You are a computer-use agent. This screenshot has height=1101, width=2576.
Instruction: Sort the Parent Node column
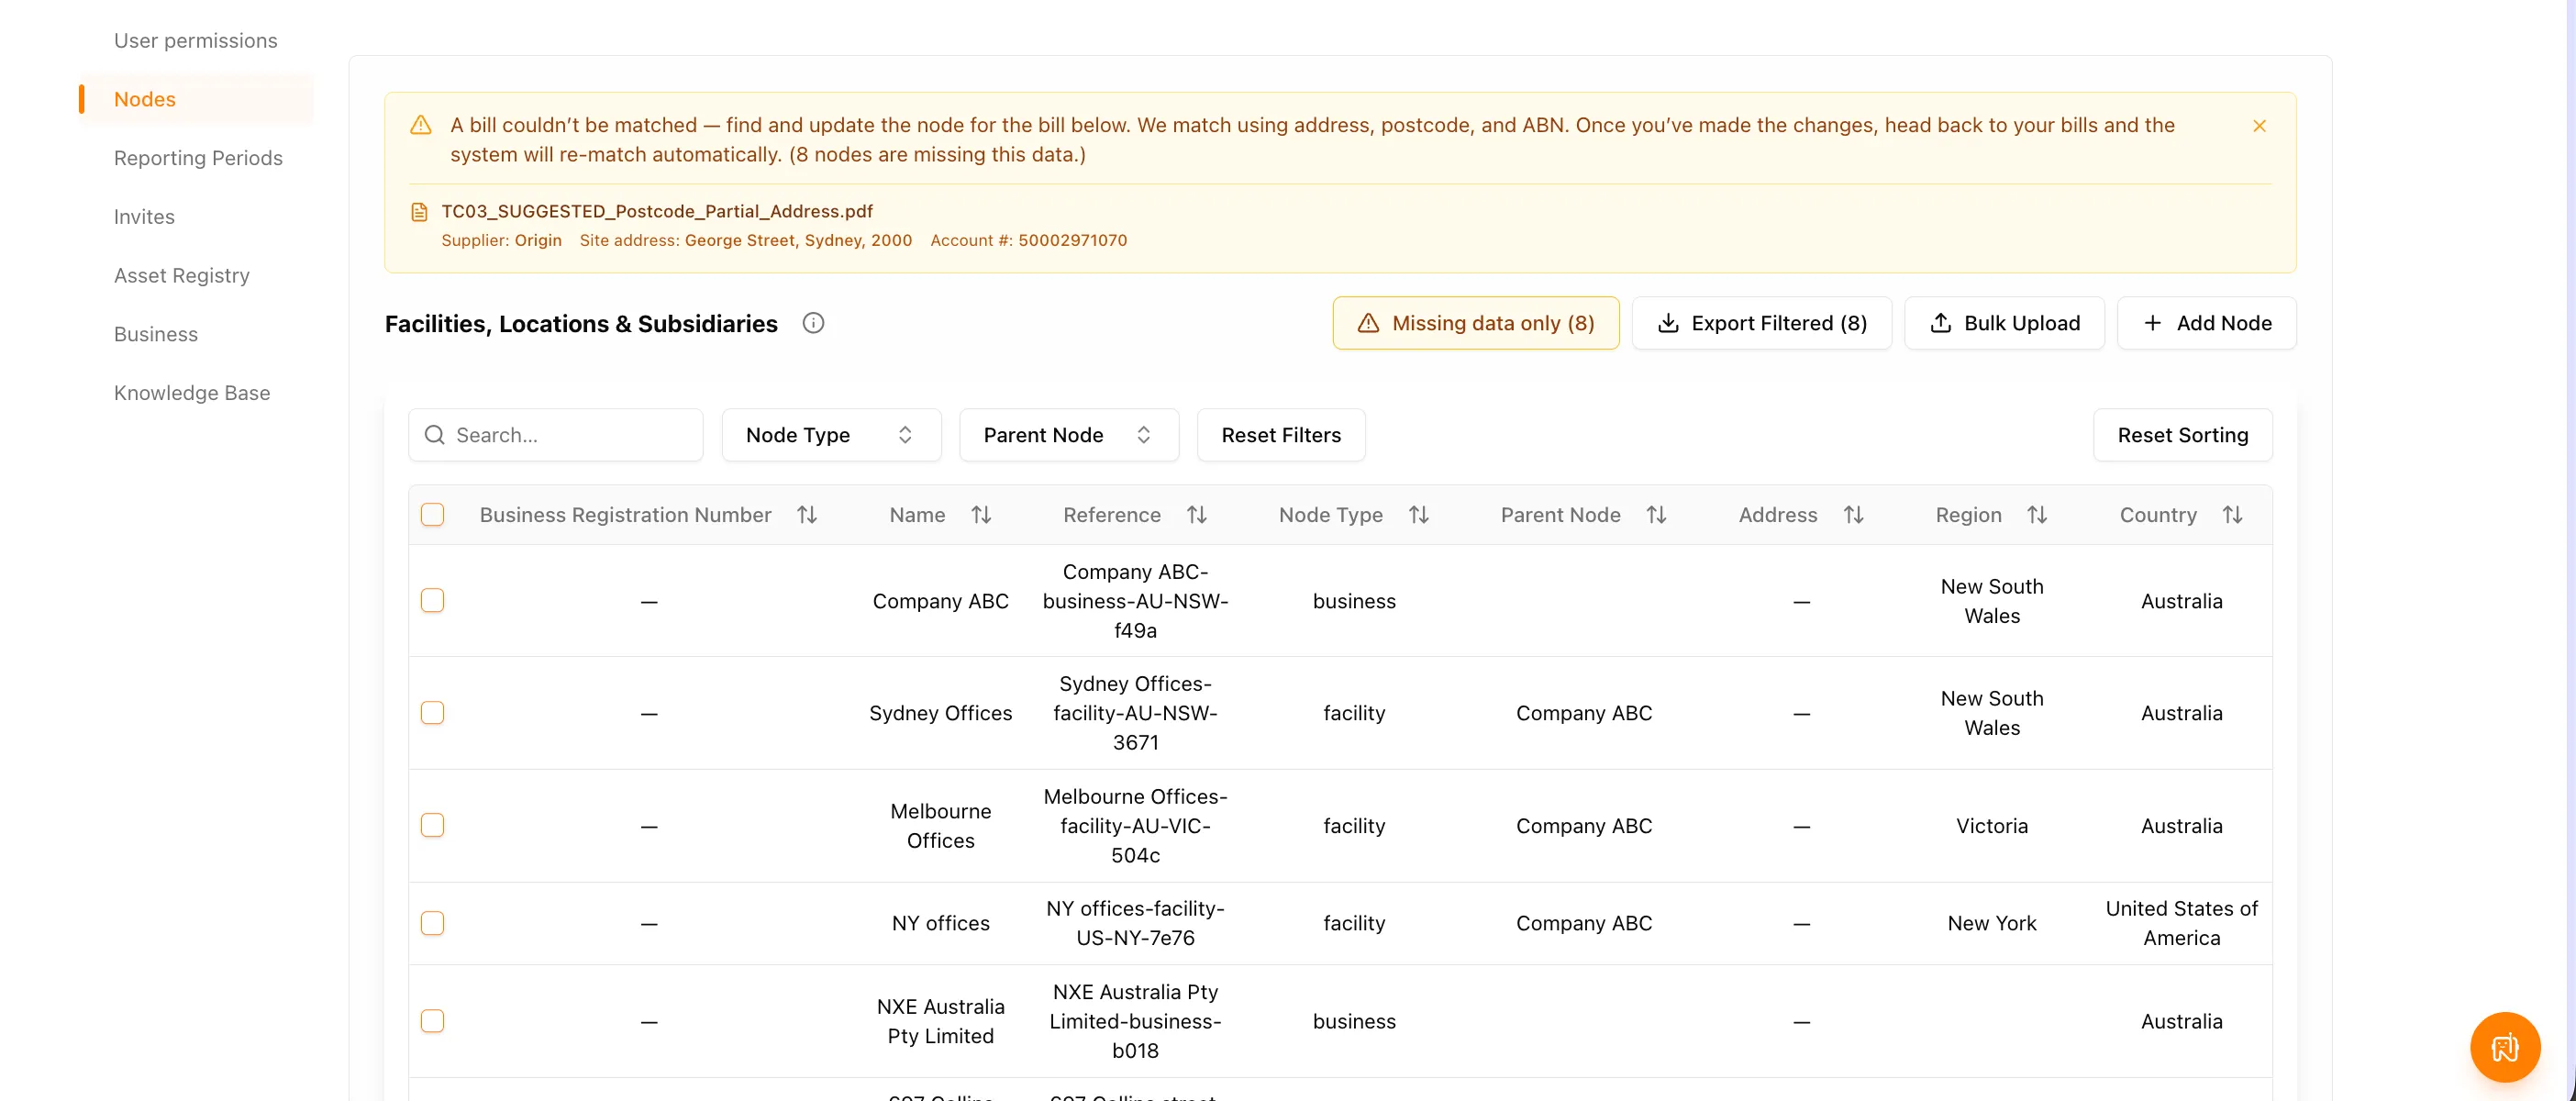1656,515
